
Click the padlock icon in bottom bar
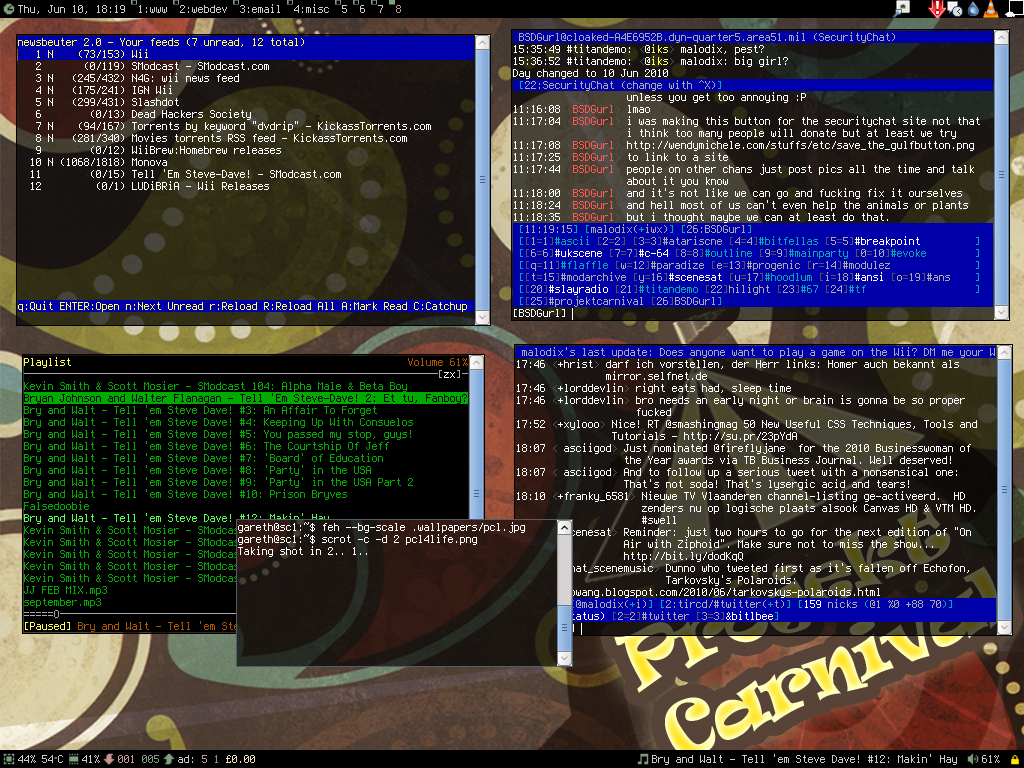click(1015, 759)
